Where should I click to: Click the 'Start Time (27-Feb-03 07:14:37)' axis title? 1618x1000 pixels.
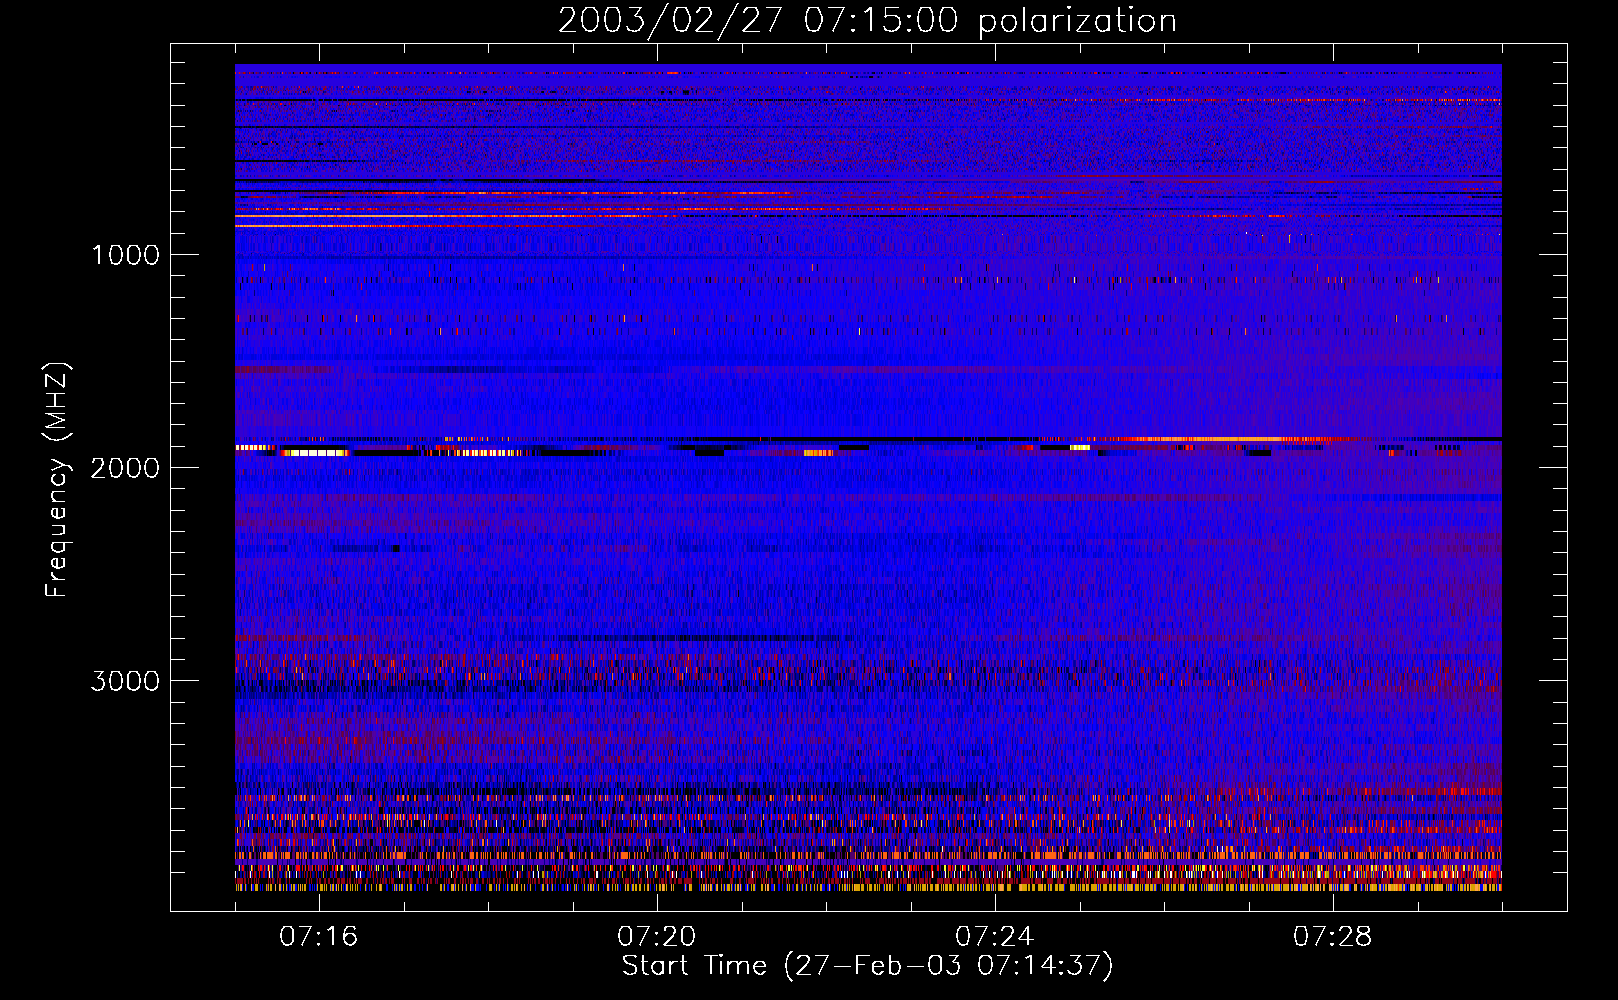pyautogui.click(x=868, y=966)
